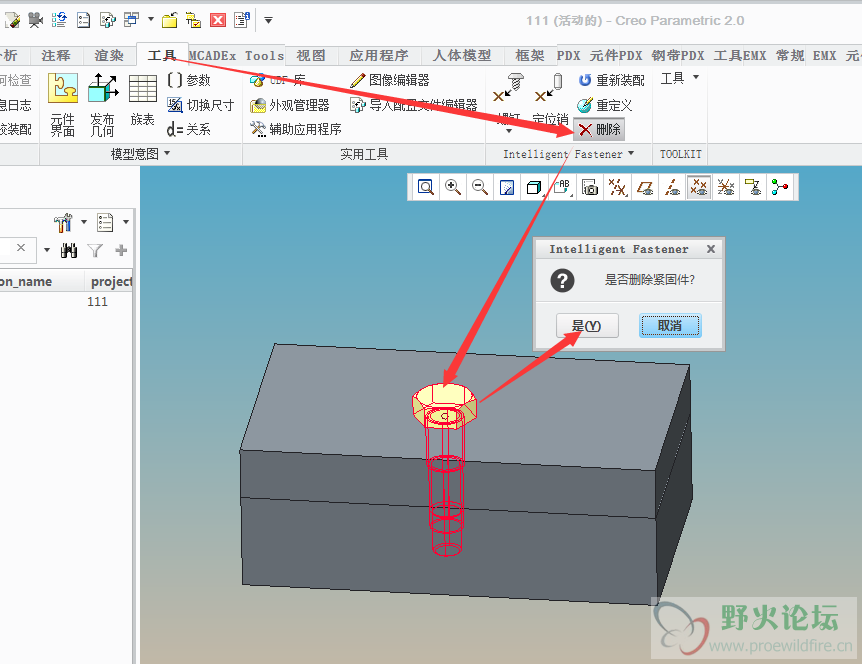Click Switch Dimensions (切换尺寸)
862x664 pixels.
point(201,105)
